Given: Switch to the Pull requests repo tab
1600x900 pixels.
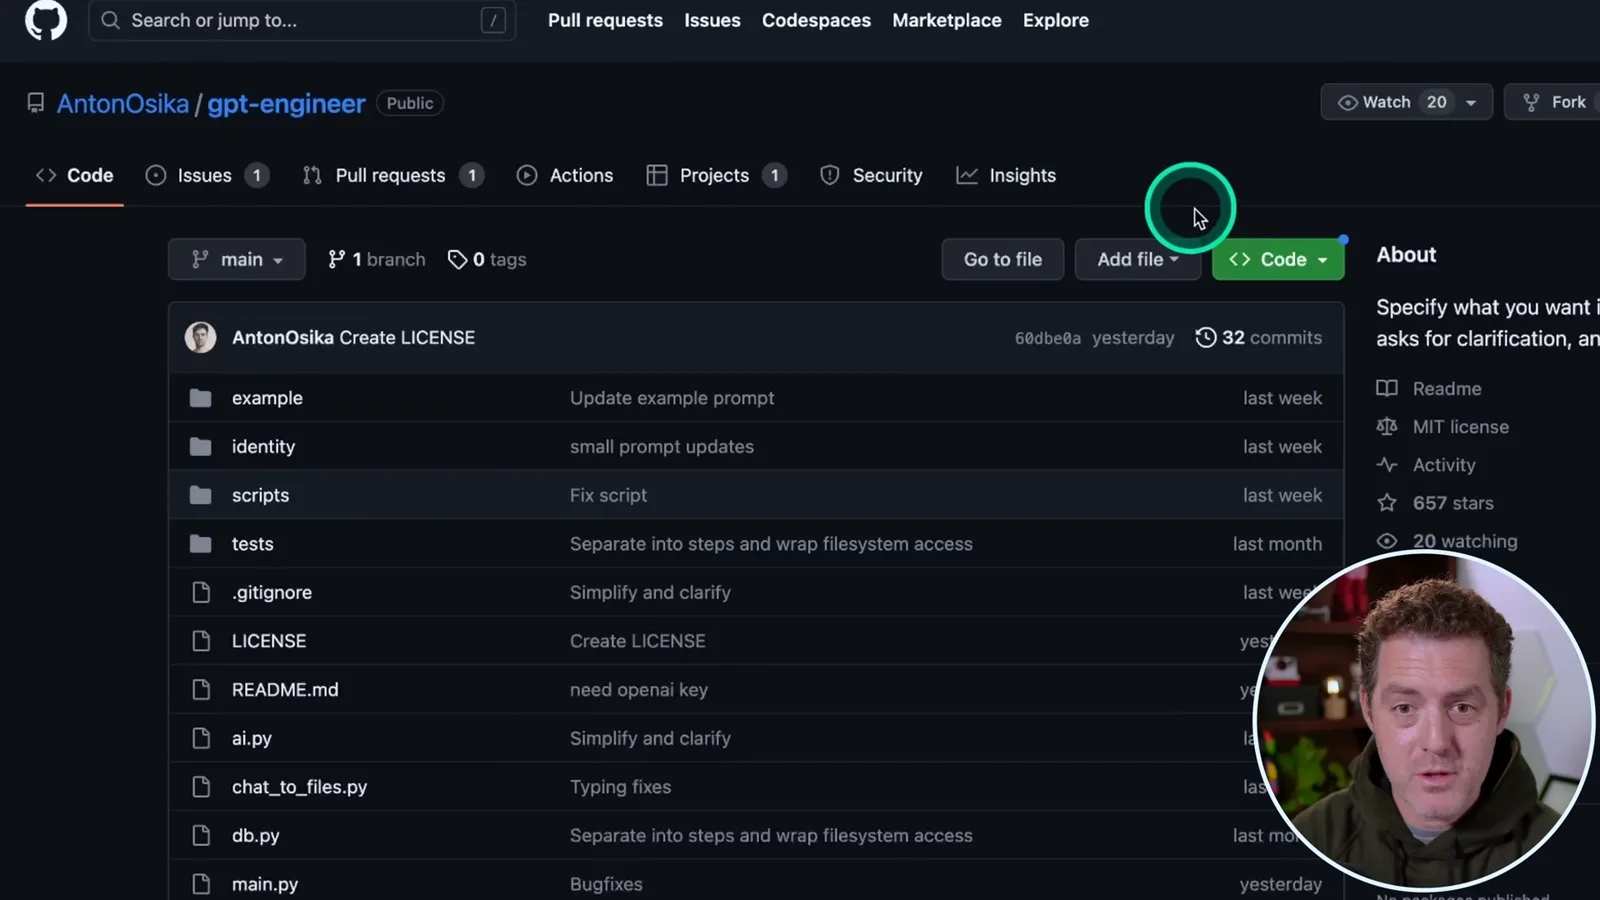Looking at the screenshot, I should 393,175.
